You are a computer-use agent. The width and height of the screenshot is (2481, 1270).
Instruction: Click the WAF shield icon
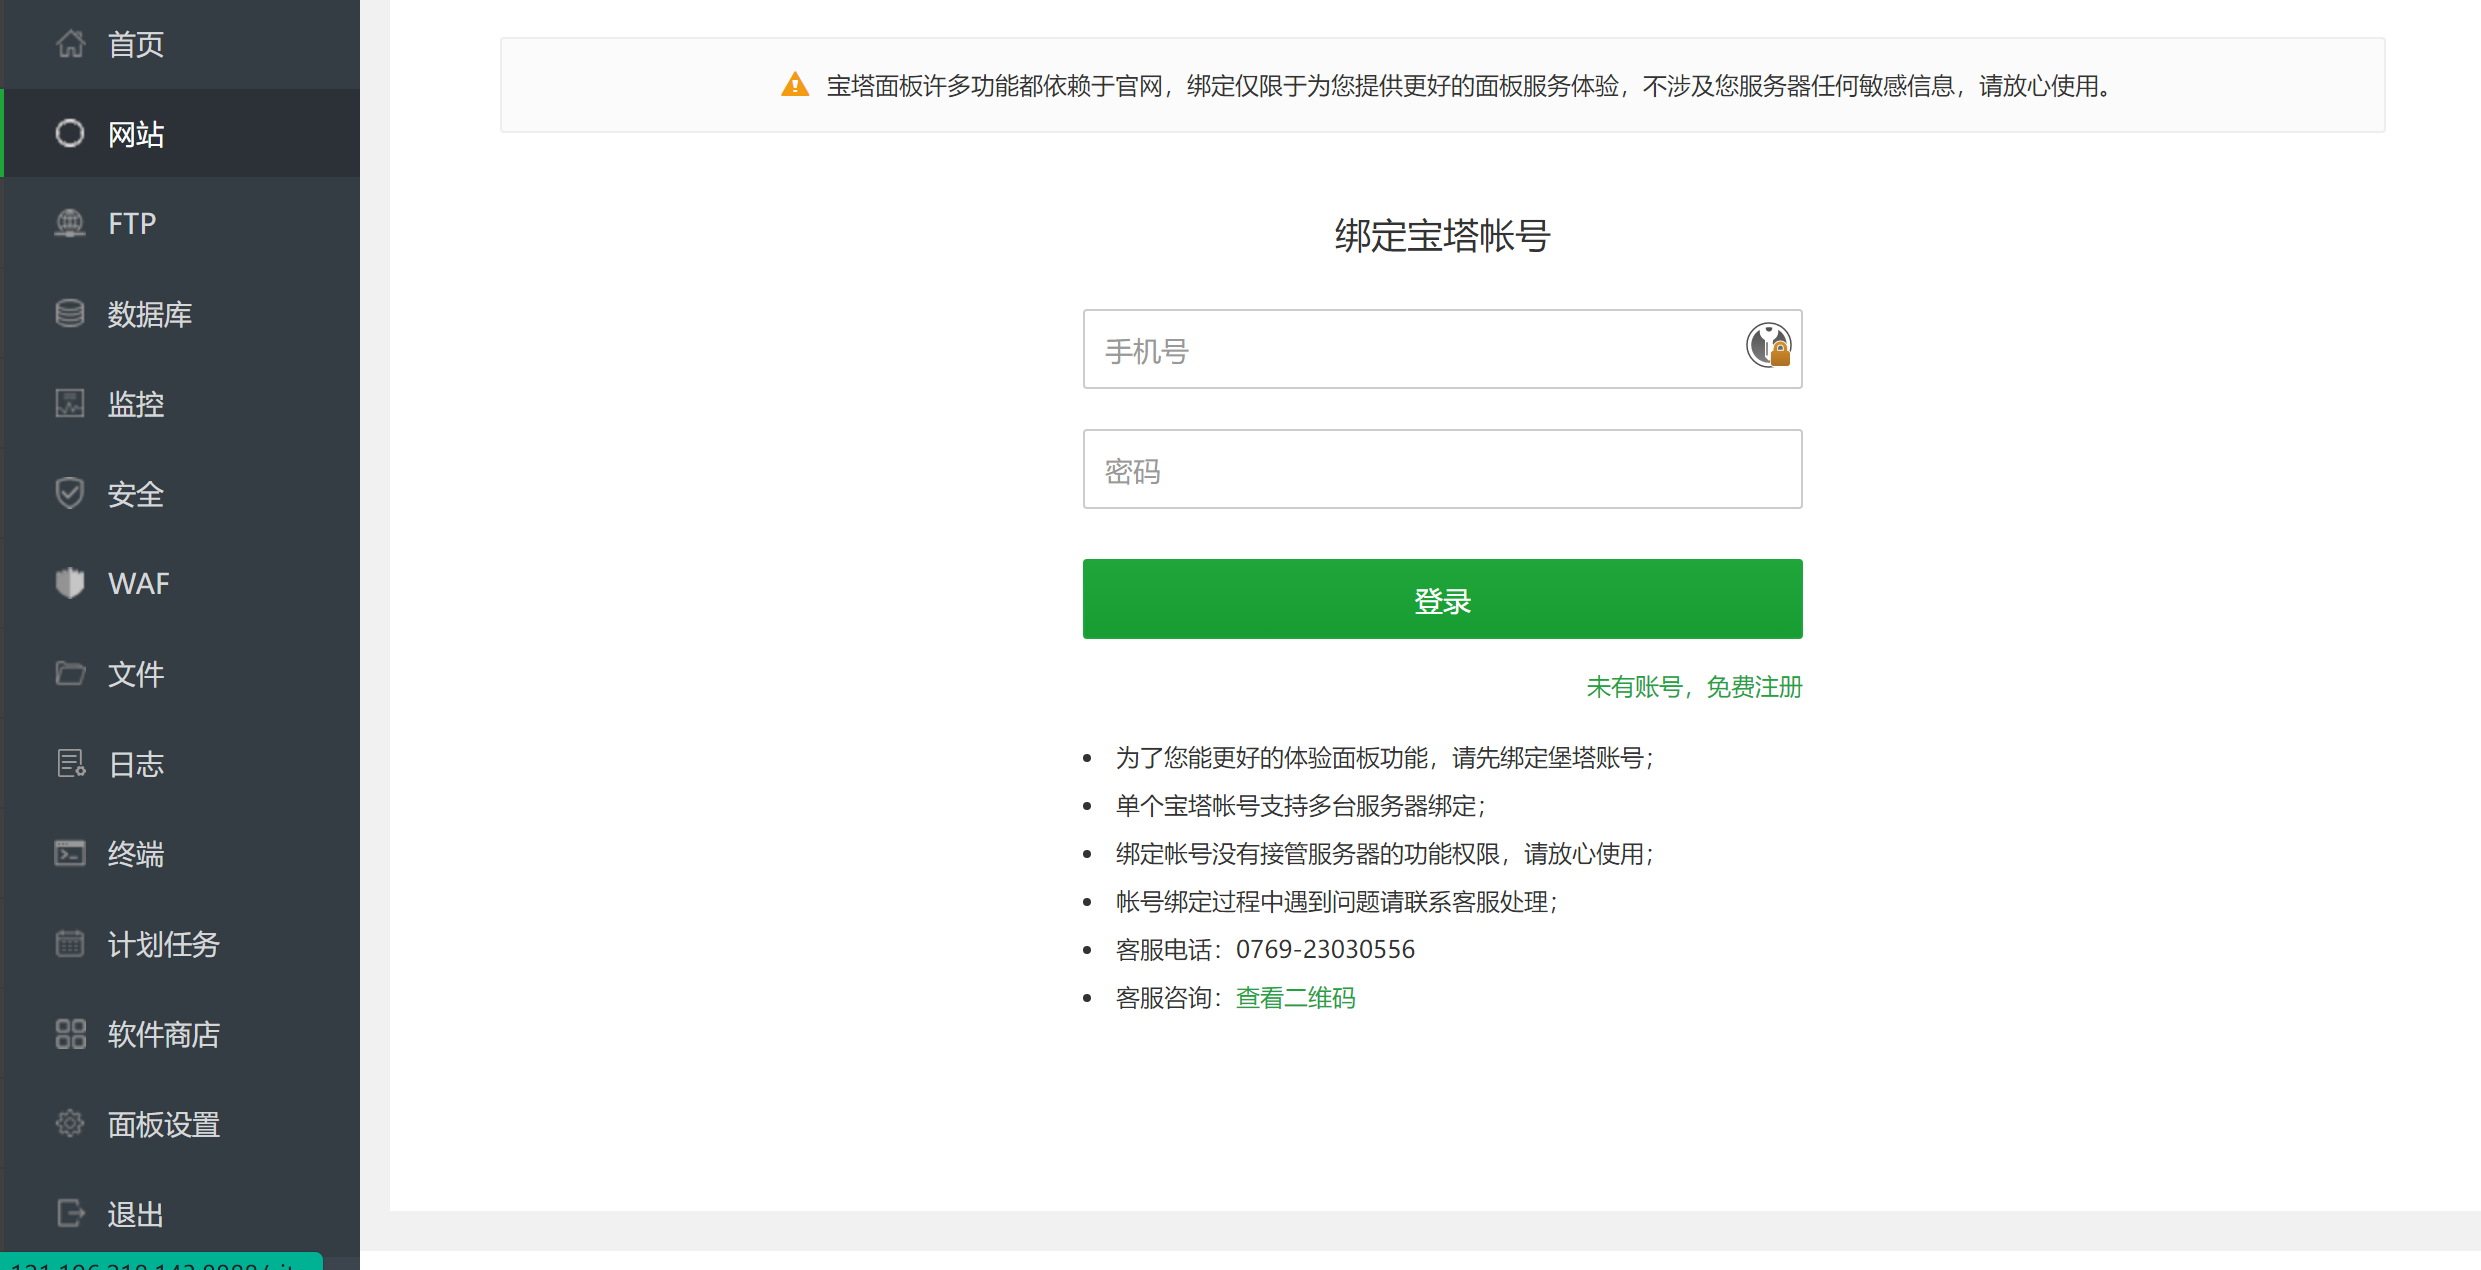tap(70, 583)
